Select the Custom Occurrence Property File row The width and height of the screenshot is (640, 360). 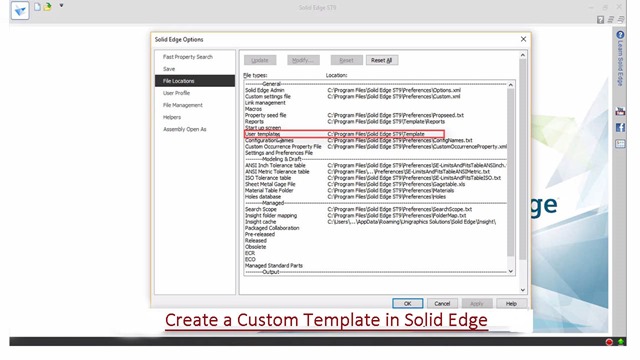click(376, 147)
